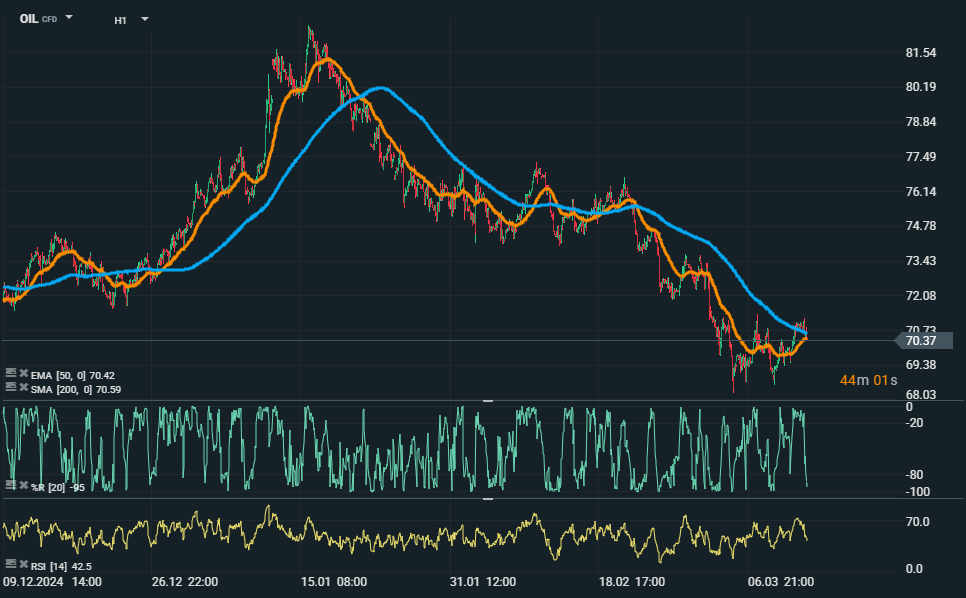The height and width of the screenshot is (598, 966).
Task: Click the 80.19 price axis label
Action: [920, 87]
